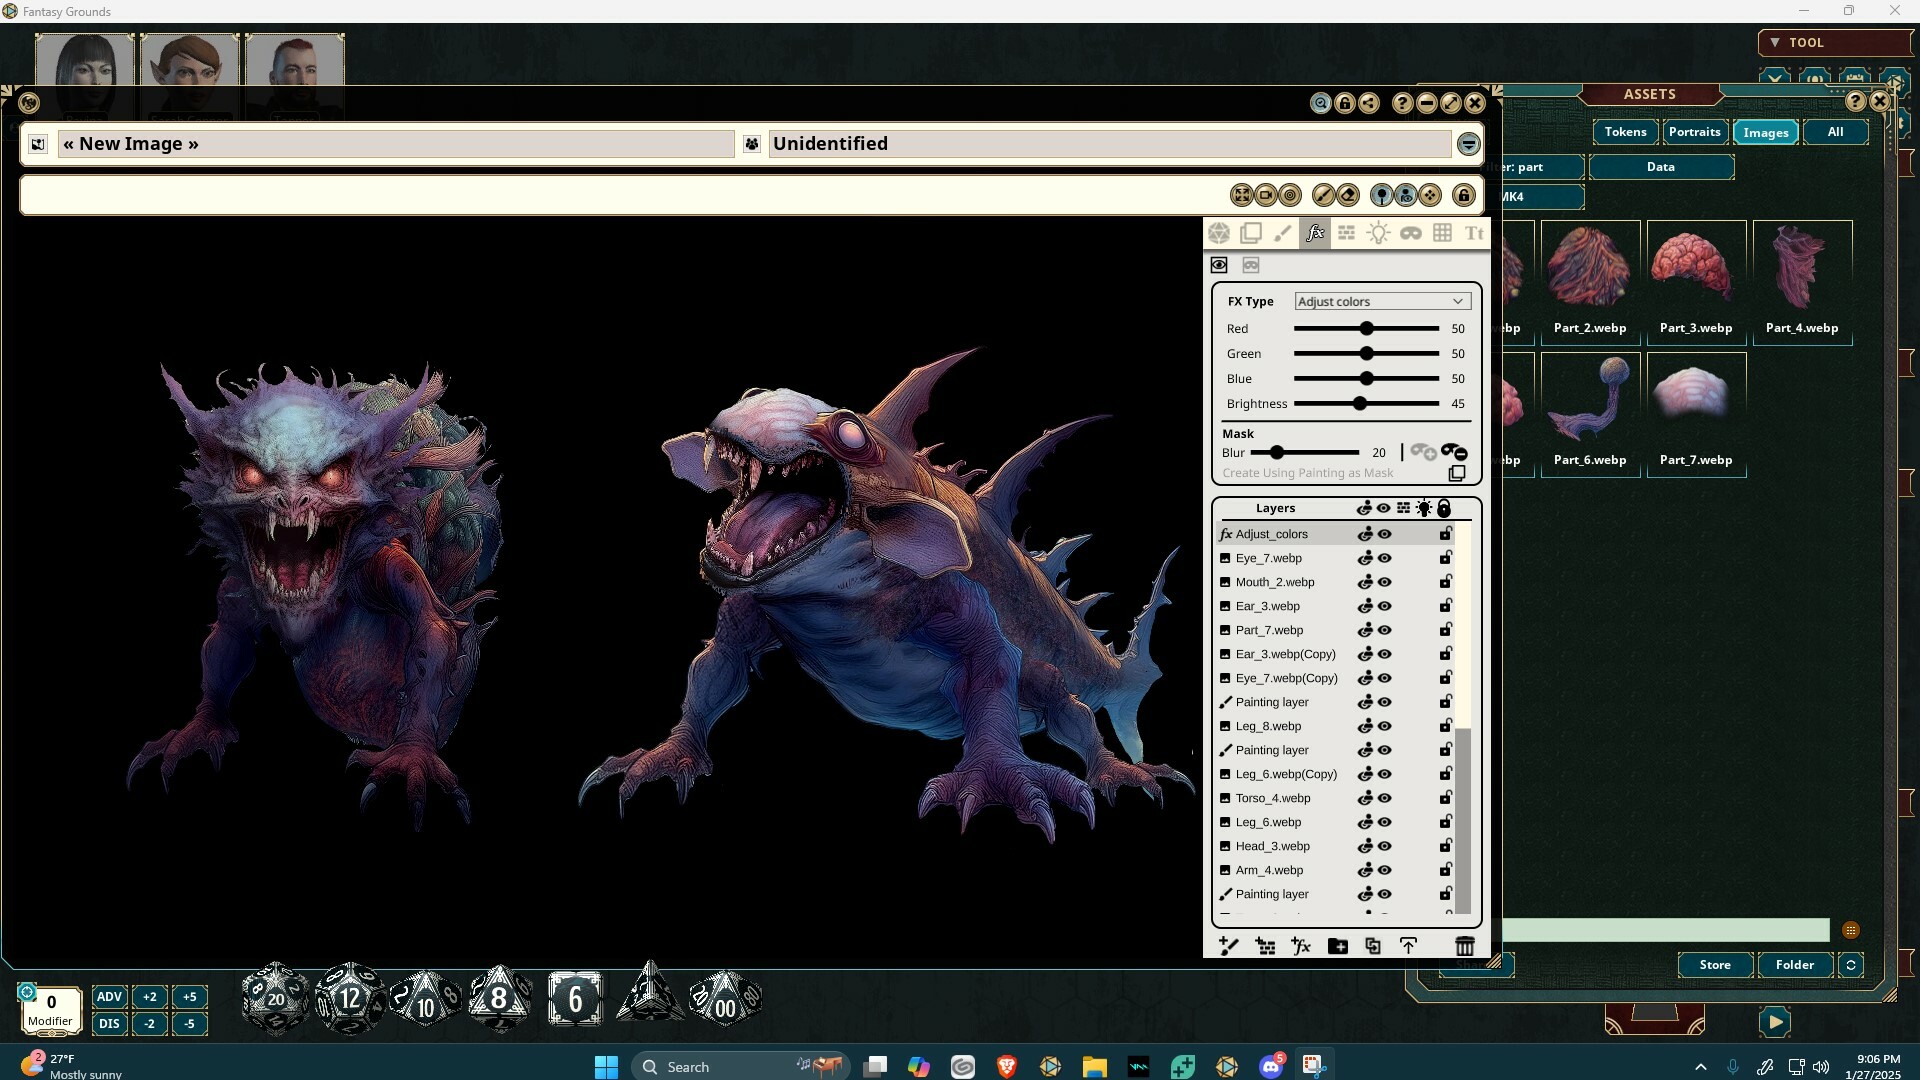Click the remove mask icon
Image resolution: width=1920 pixels, height=1080 pixels.
point(1454,453)
